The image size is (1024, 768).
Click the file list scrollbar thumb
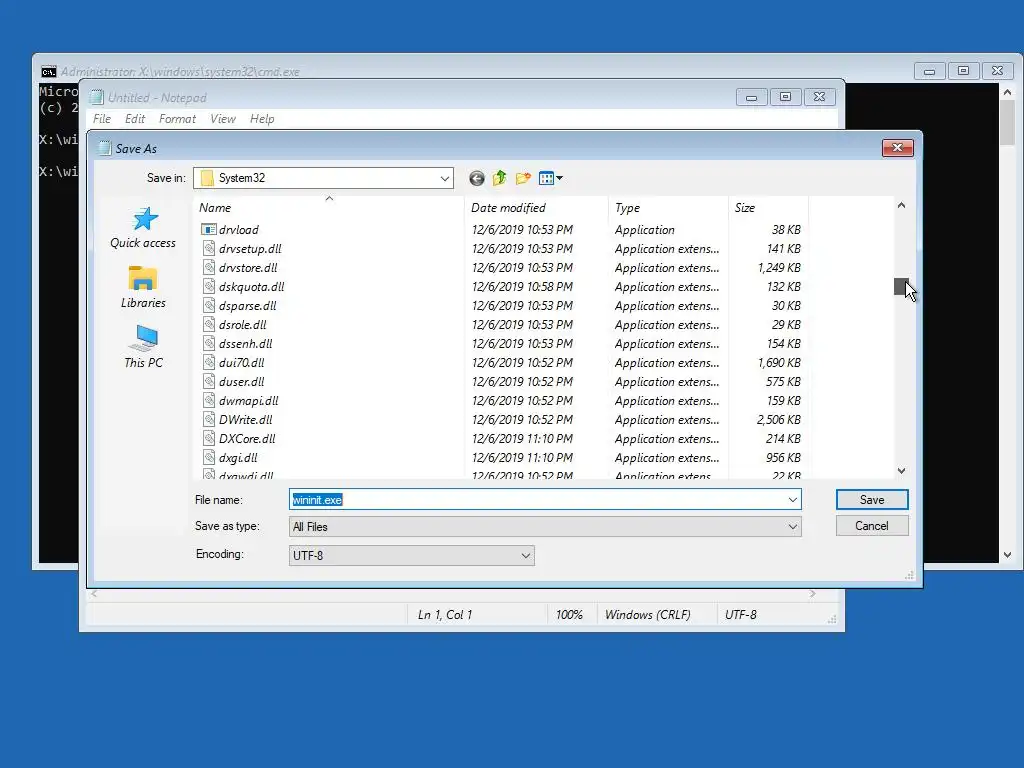tap(901, 286)
